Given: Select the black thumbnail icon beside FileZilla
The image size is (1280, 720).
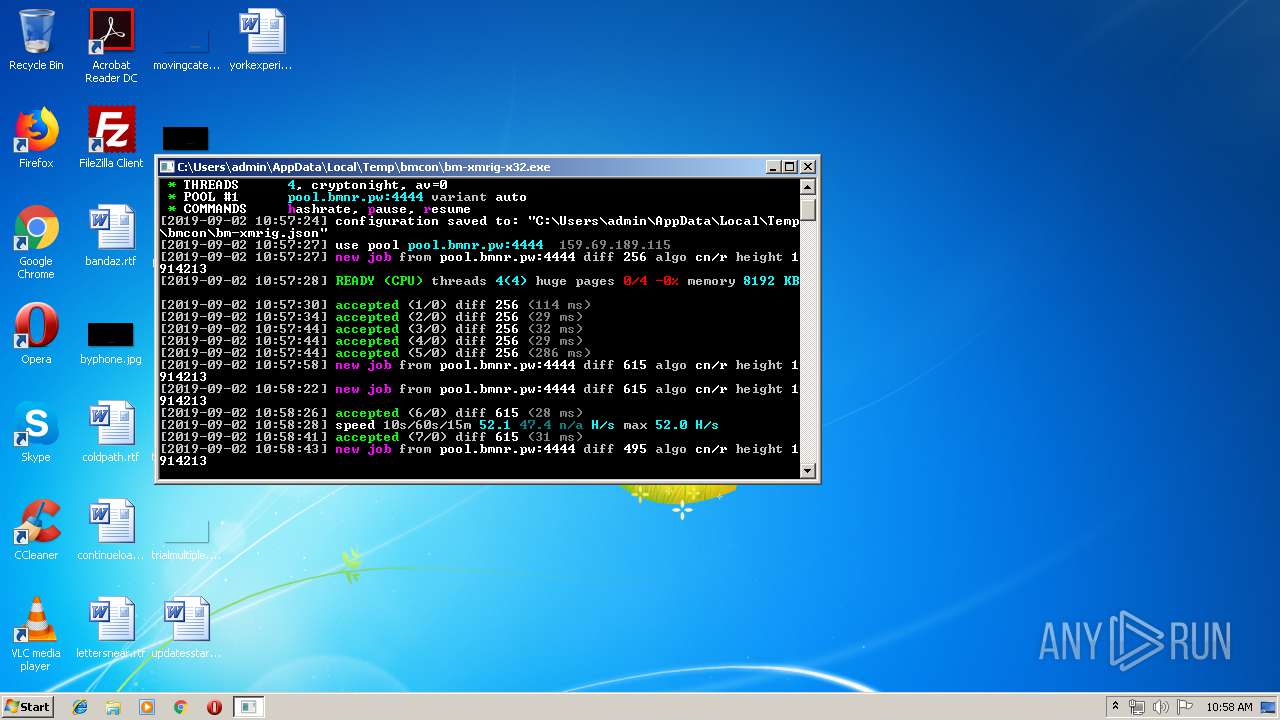Looking at the screenshot, I should (x=186, y=138).
